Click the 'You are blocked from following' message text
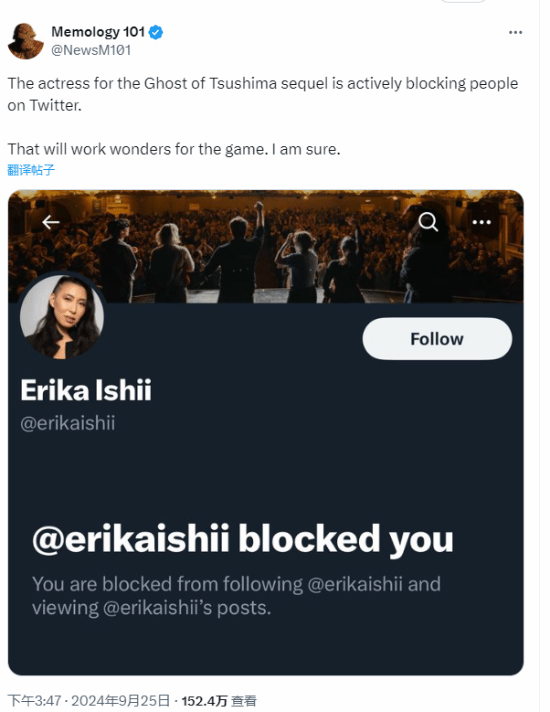550x712 pixels. (236, 596)
